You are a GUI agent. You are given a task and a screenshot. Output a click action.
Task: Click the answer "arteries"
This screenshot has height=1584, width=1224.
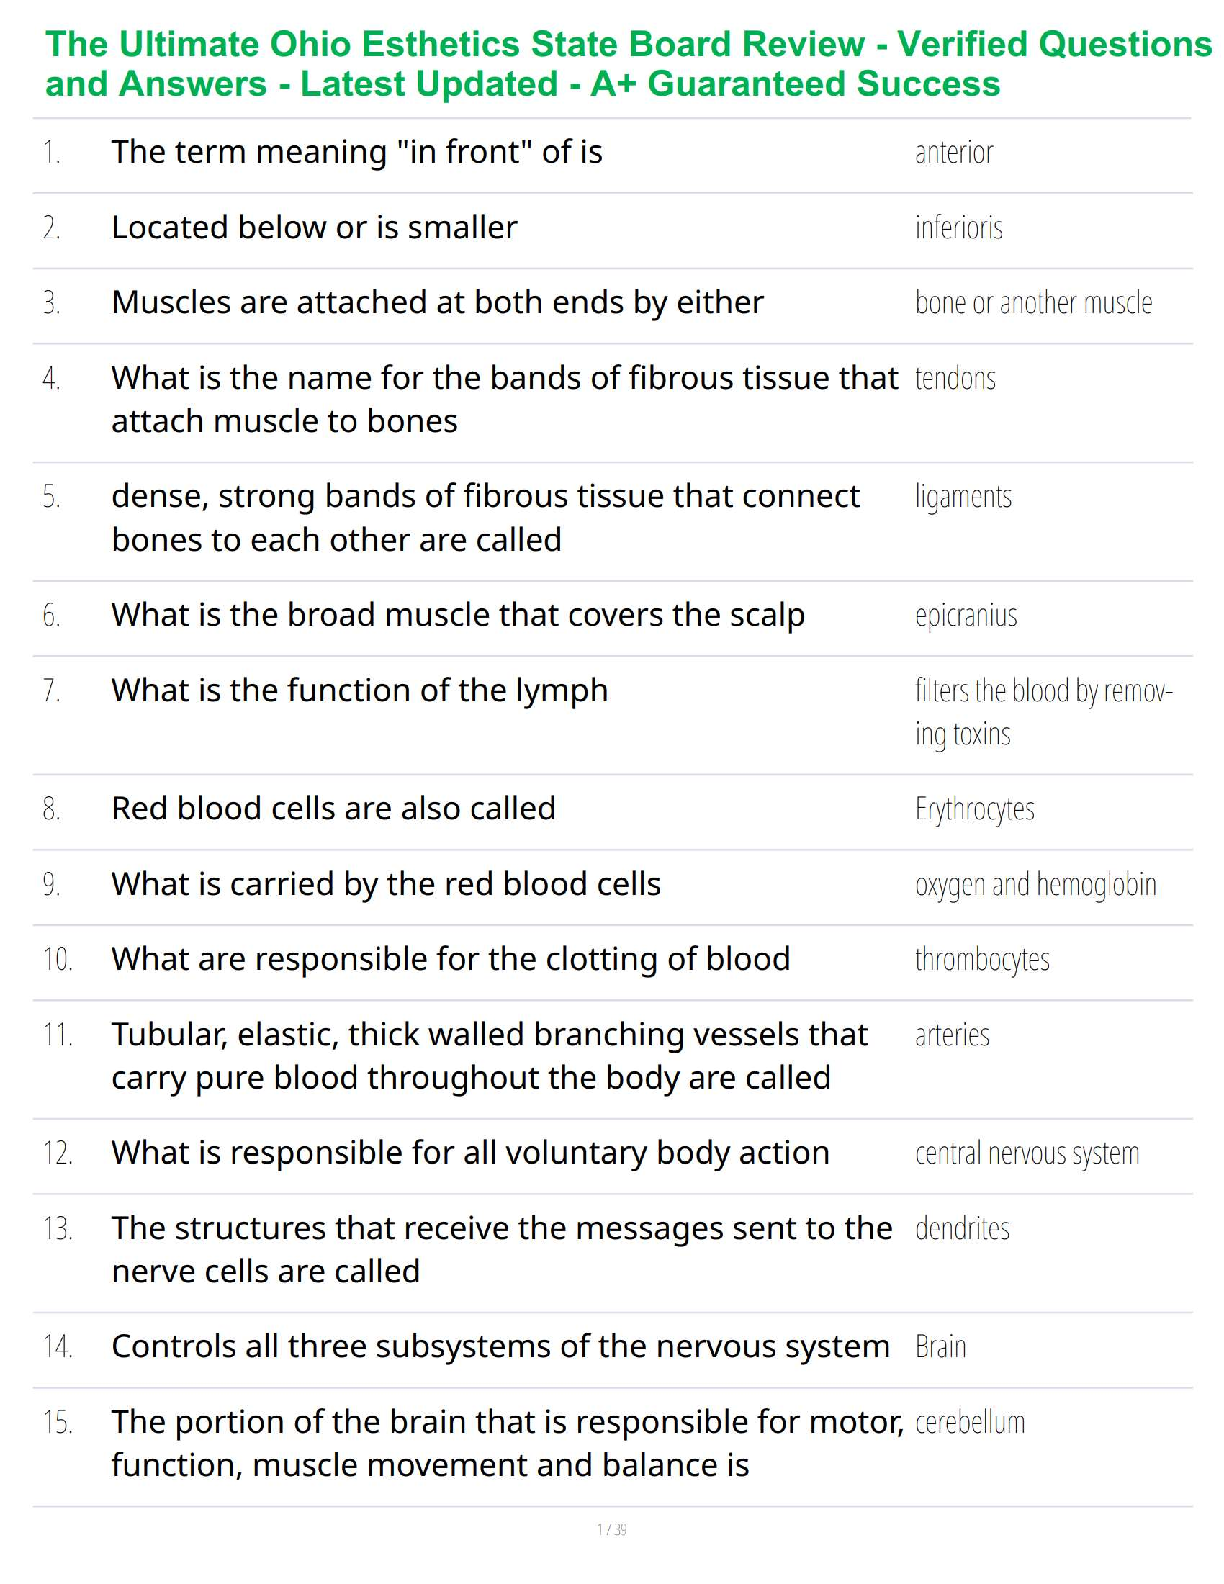coord(952,1035)
